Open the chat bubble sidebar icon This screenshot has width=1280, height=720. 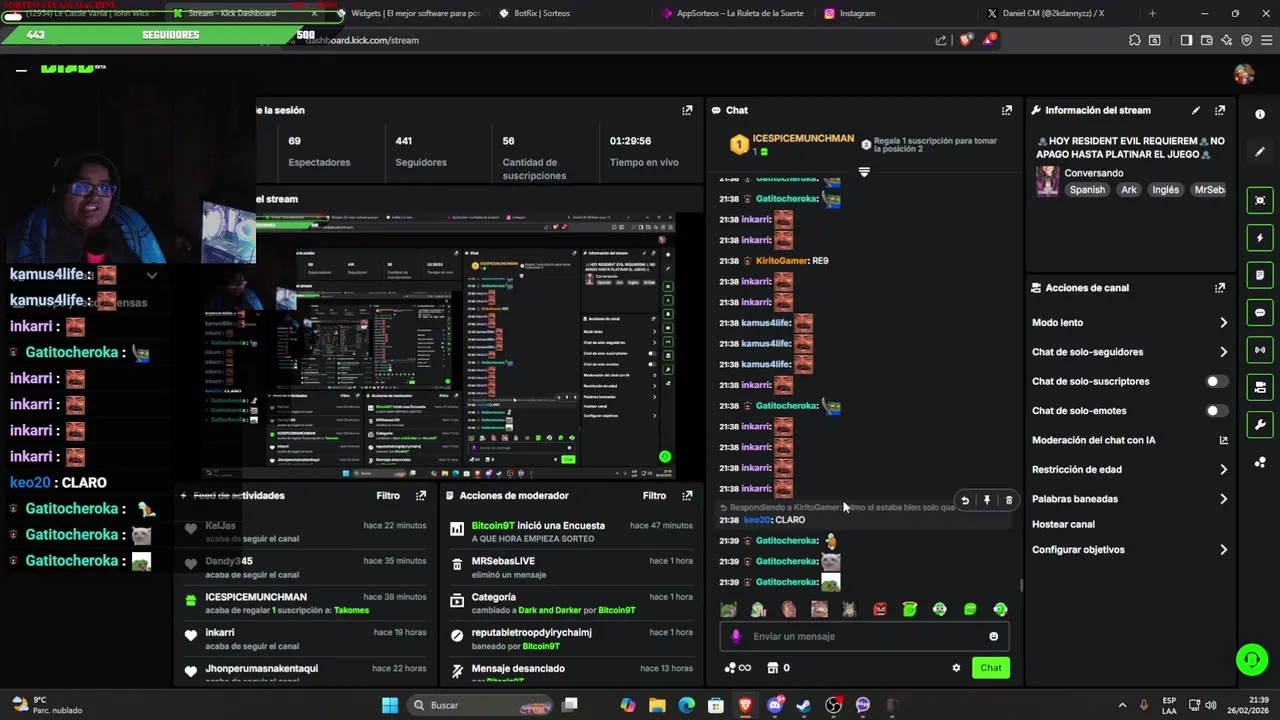pos(1260,313)
